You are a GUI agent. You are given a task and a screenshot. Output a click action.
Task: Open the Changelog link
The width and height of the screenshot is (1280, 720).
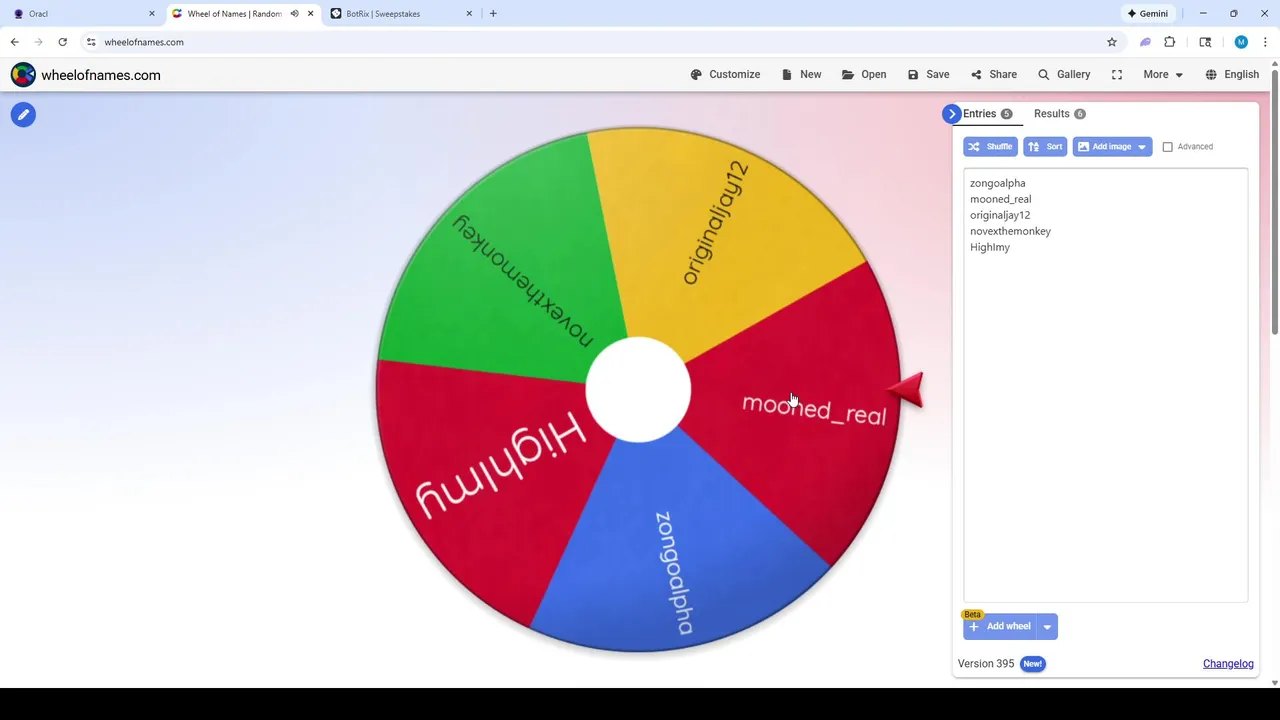pos(1228,664)
